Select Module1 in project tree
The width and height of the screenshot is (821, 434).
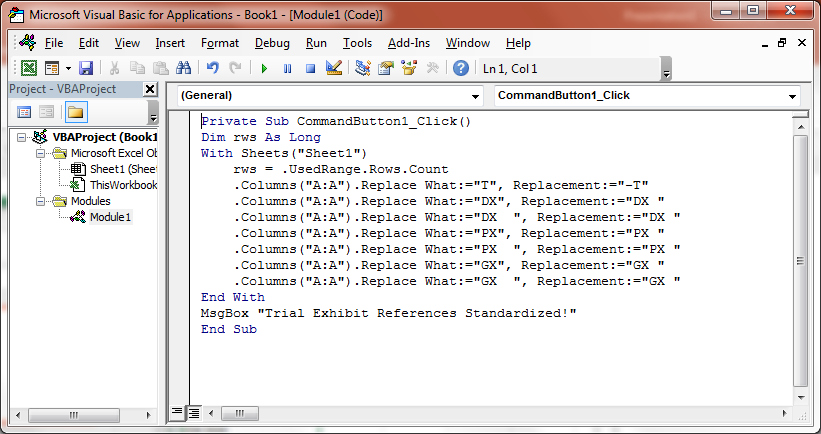110,217
